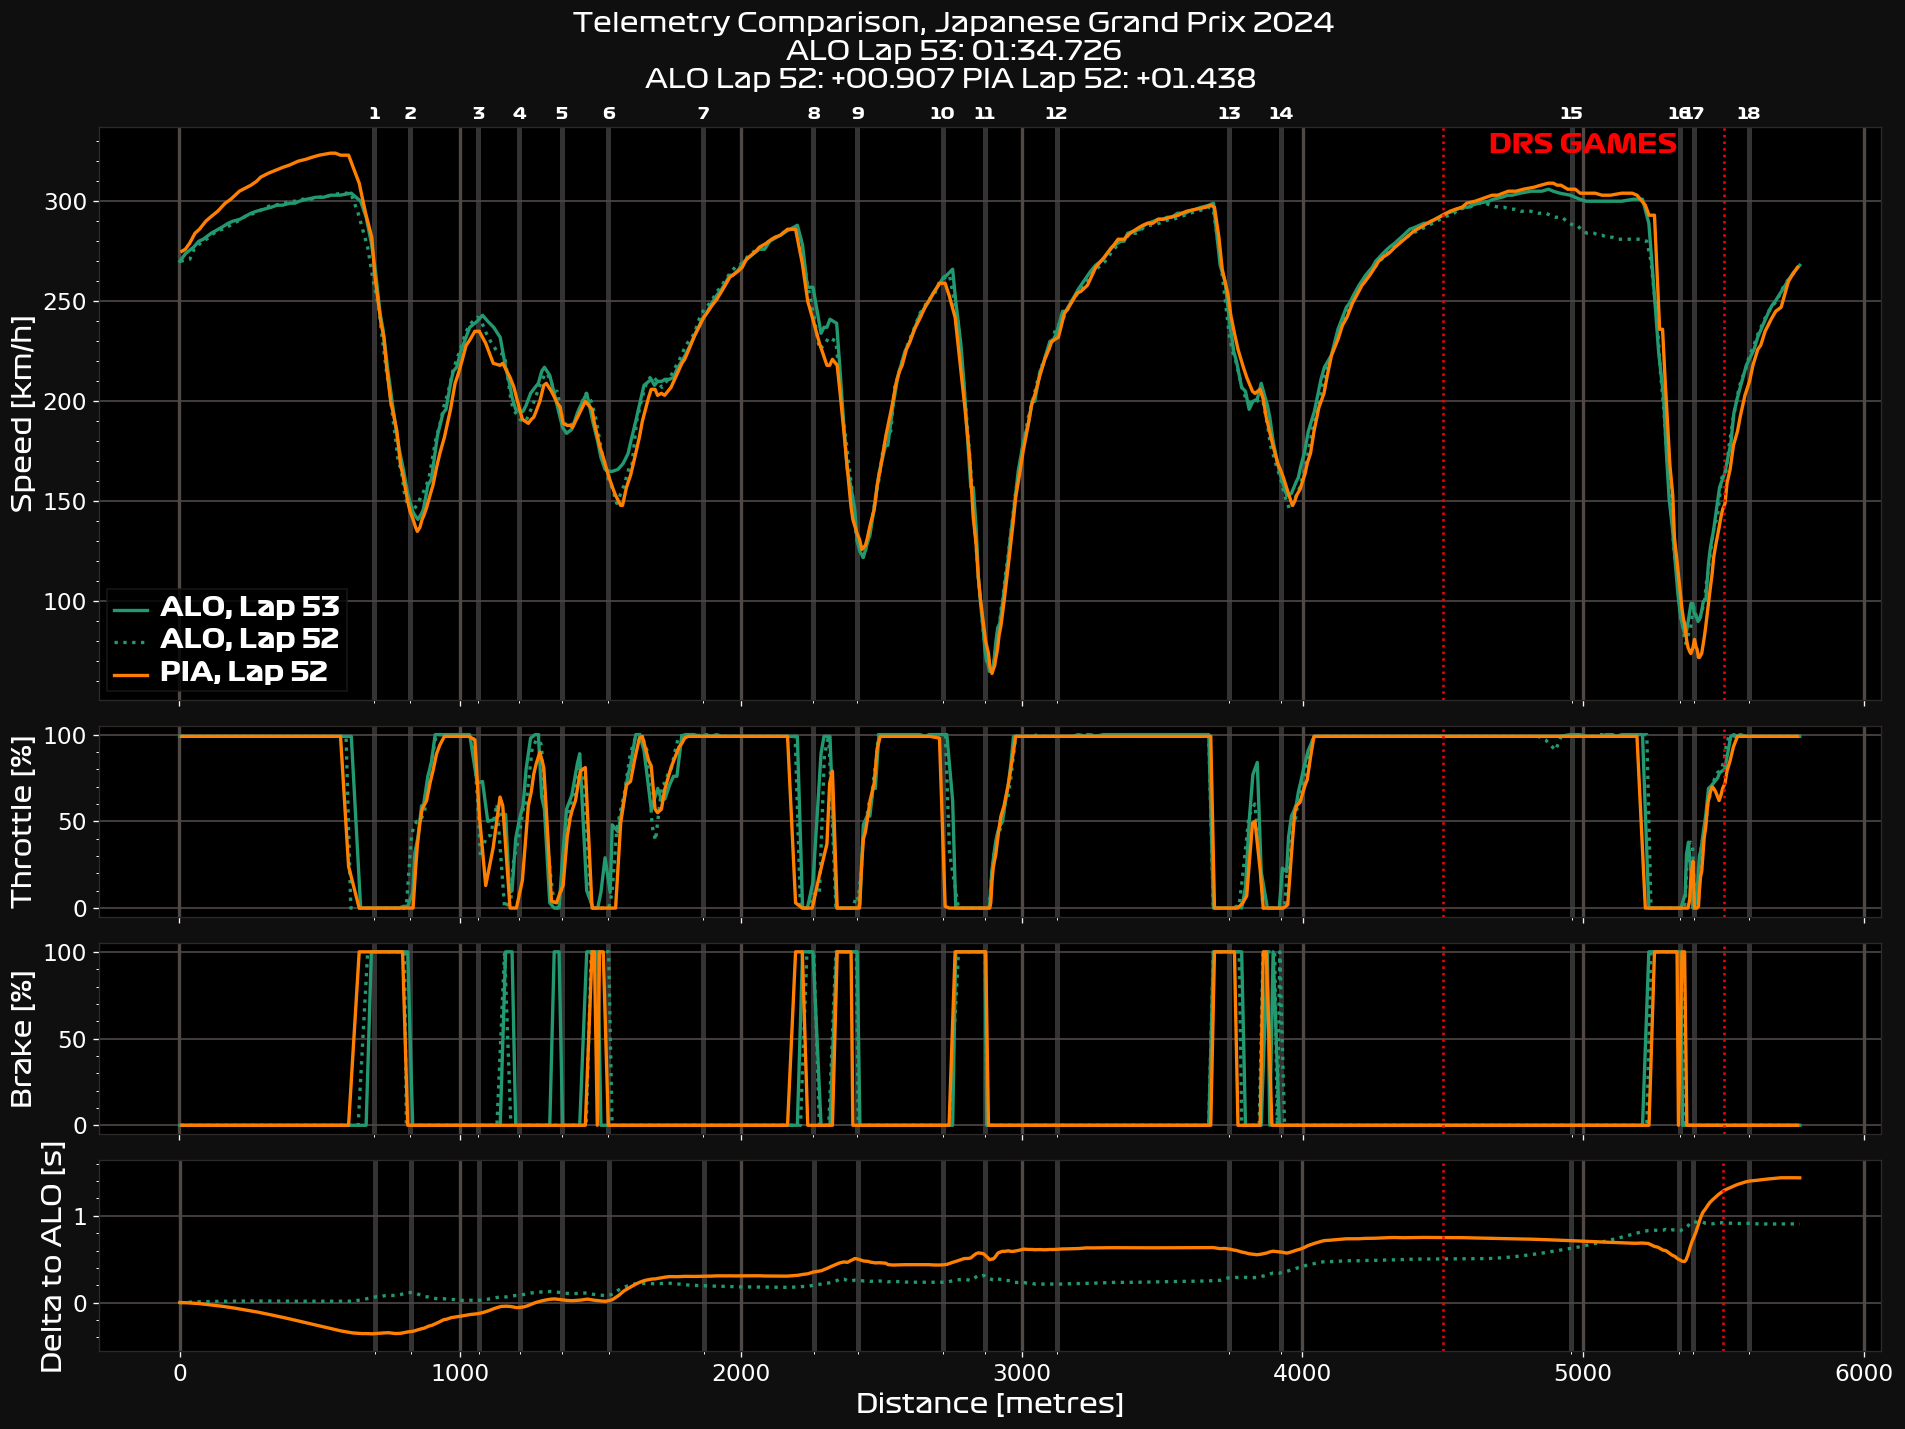This screenshot has height=1429, width=1905.
Task: Click the dotted "ALO, Lap 52" legend entry
Action: coord(249,639)
